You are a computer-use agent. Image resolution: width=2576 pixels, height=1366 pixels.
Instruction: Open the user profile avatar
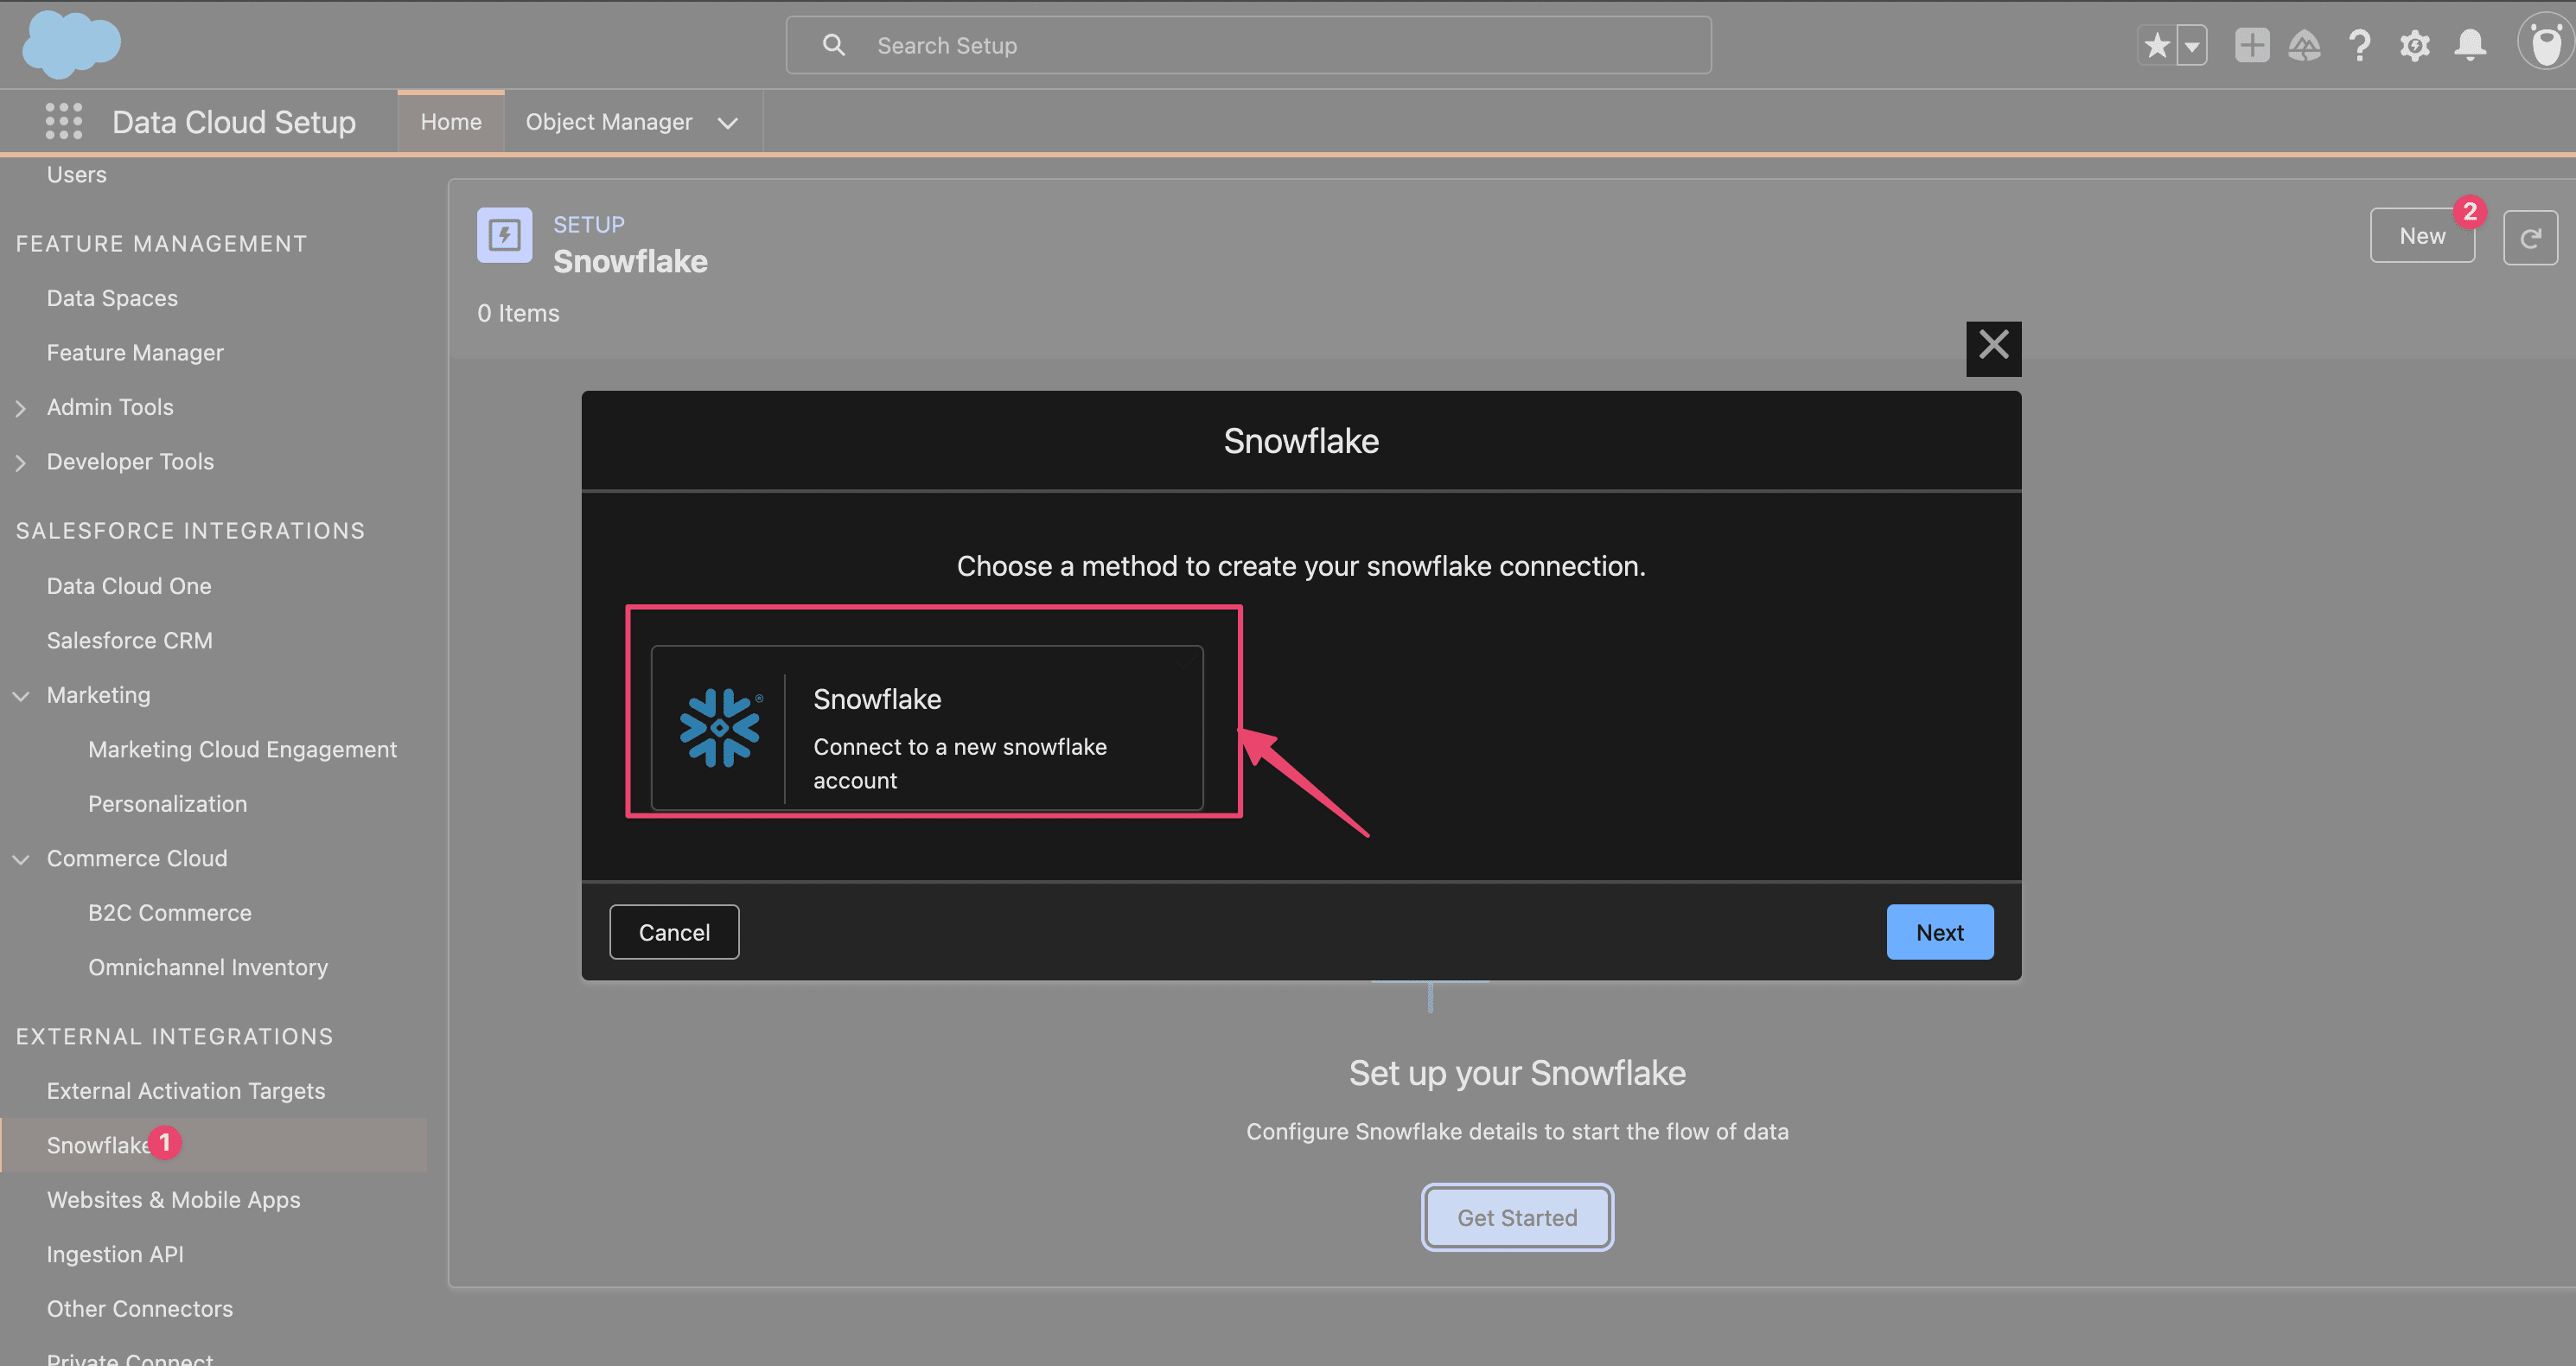pyautogui.click(x=2545, y=42)
